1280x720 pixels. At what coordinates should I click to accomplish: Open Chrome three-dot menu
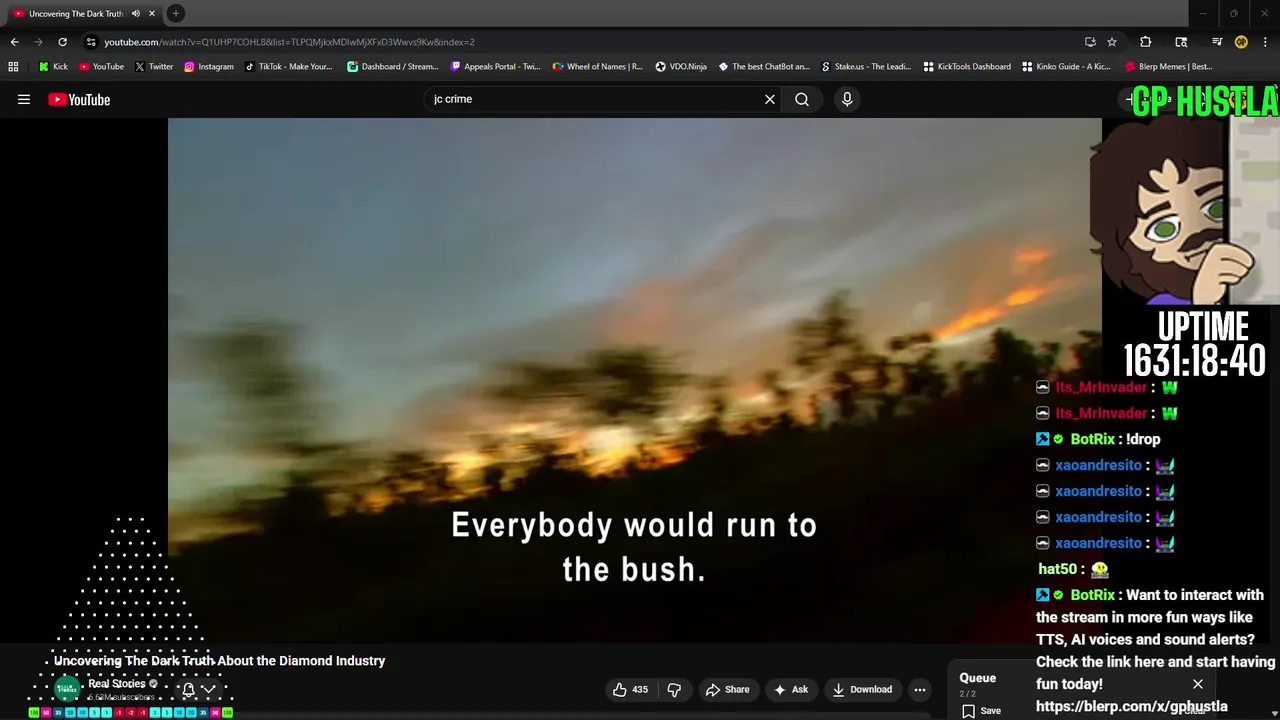coord(1266,42)
